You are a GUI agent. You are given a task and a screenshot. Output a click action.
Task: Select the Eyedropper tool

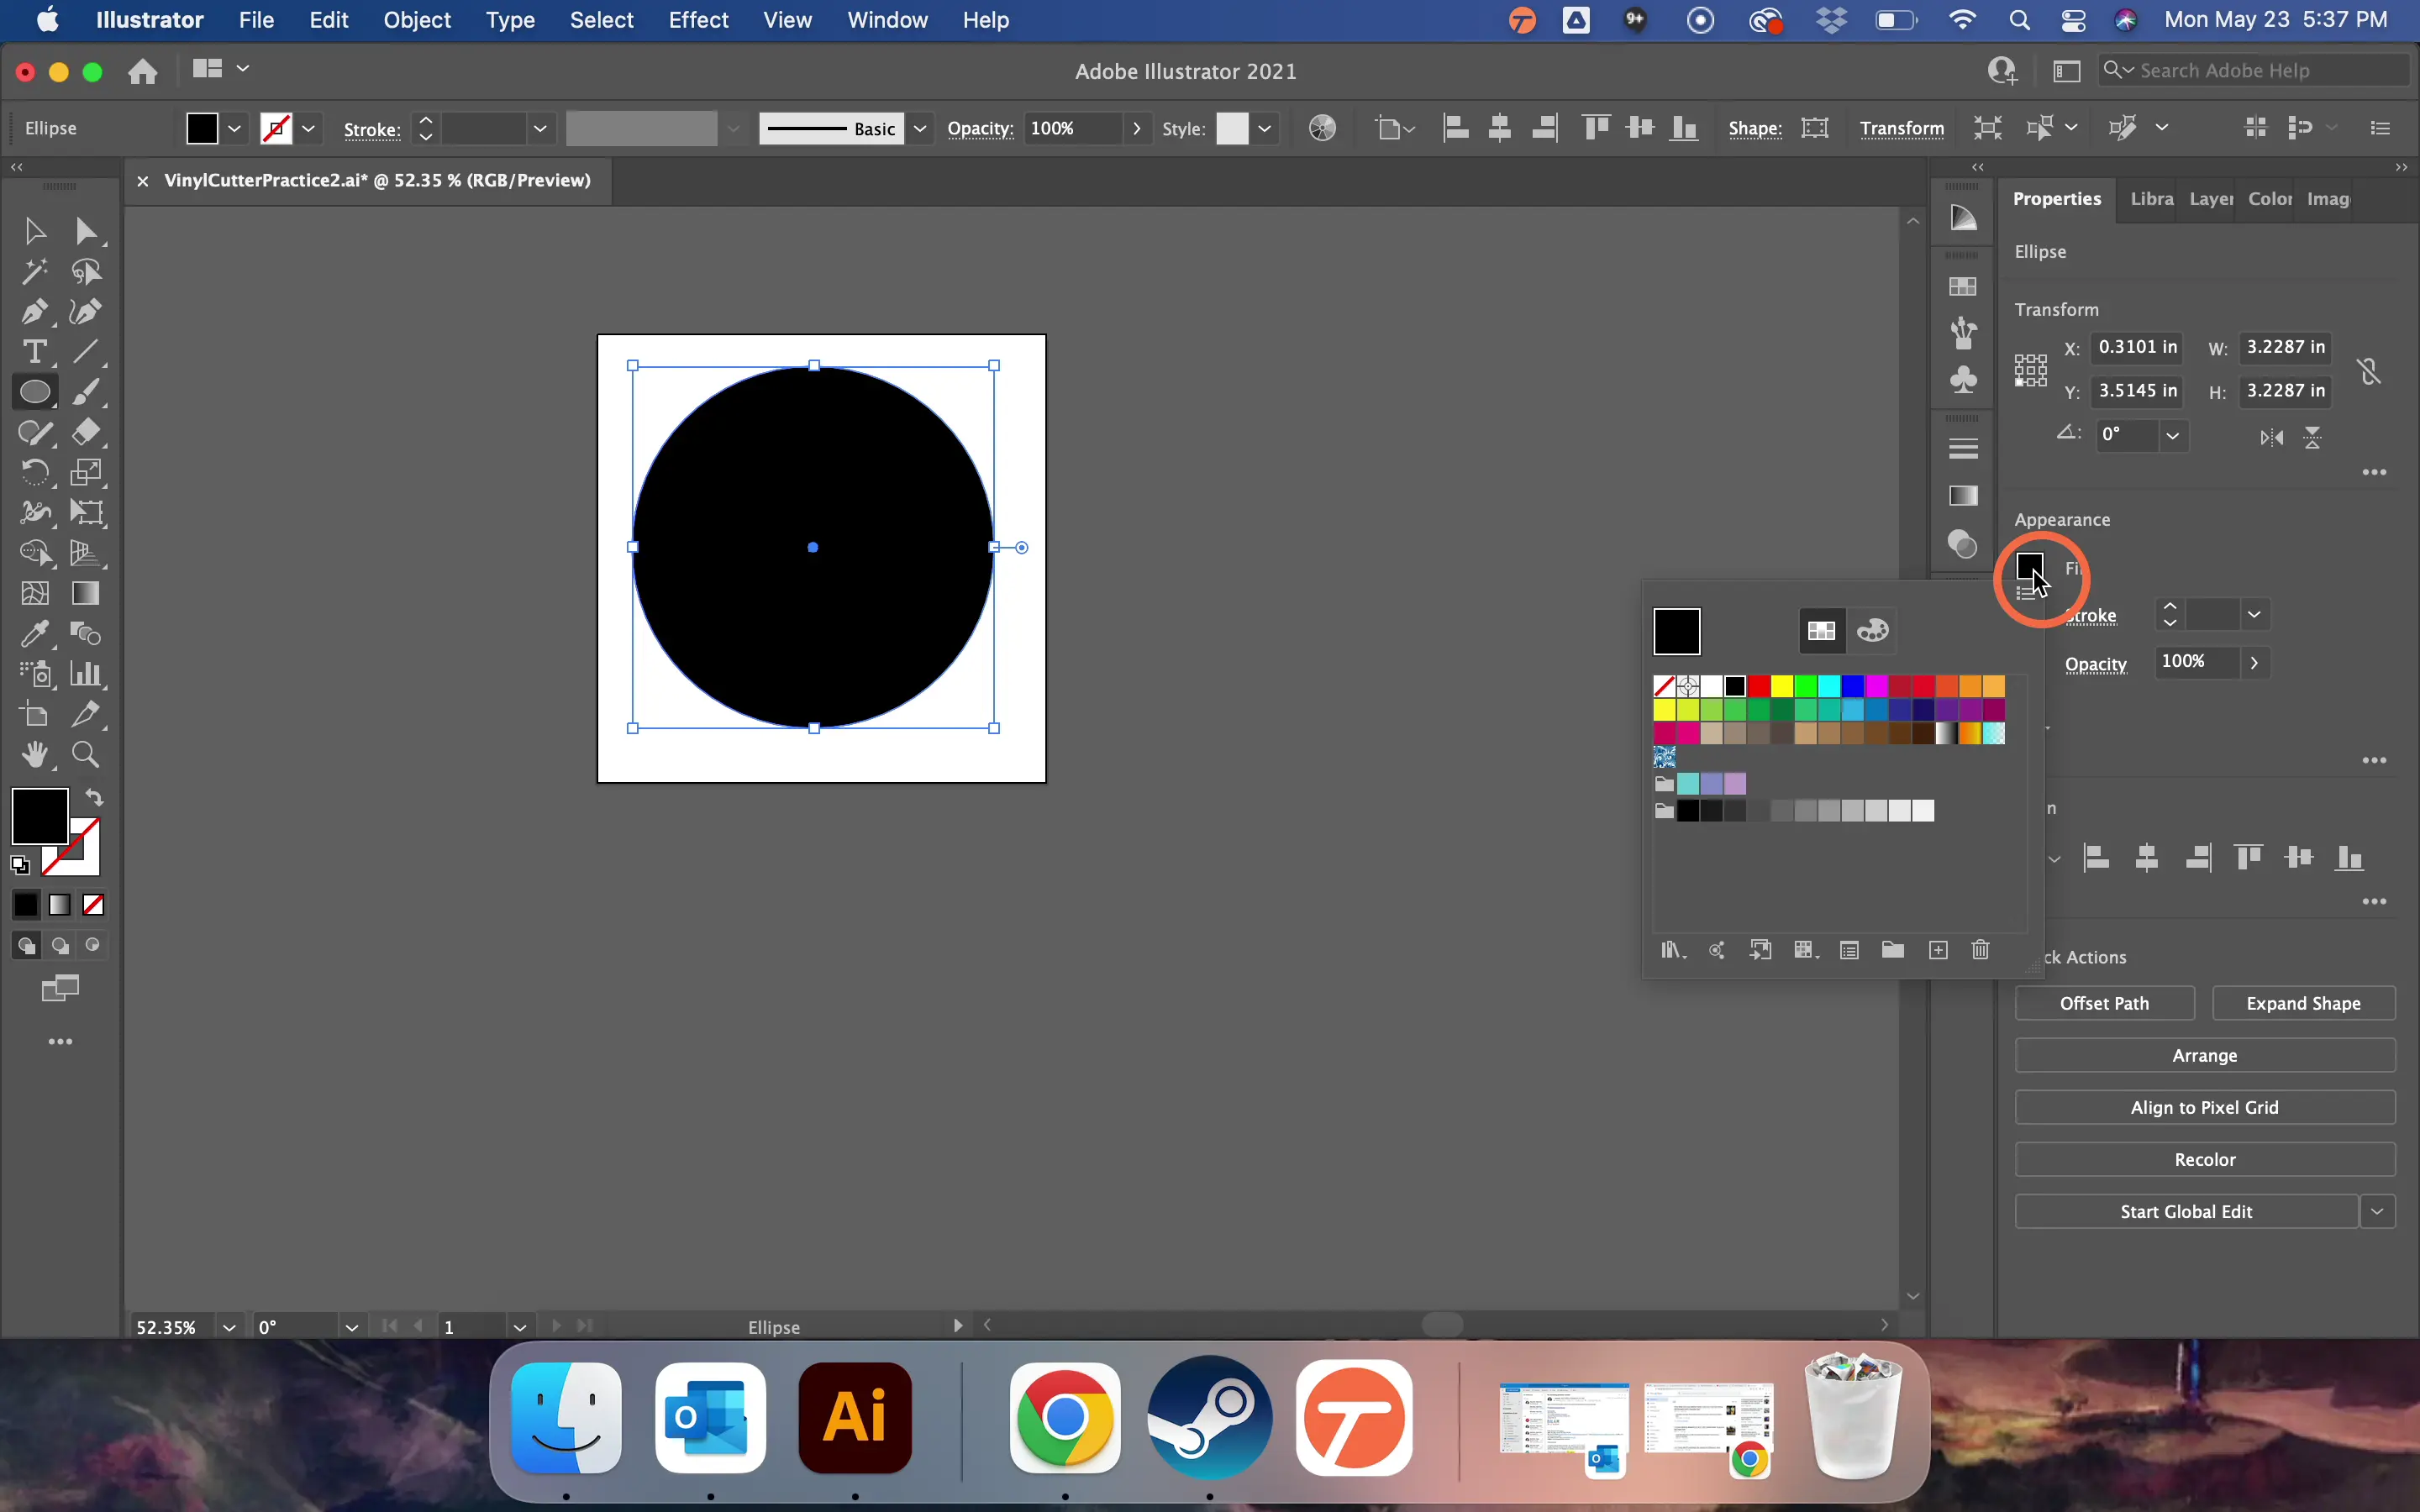click(x=35, y=633)
